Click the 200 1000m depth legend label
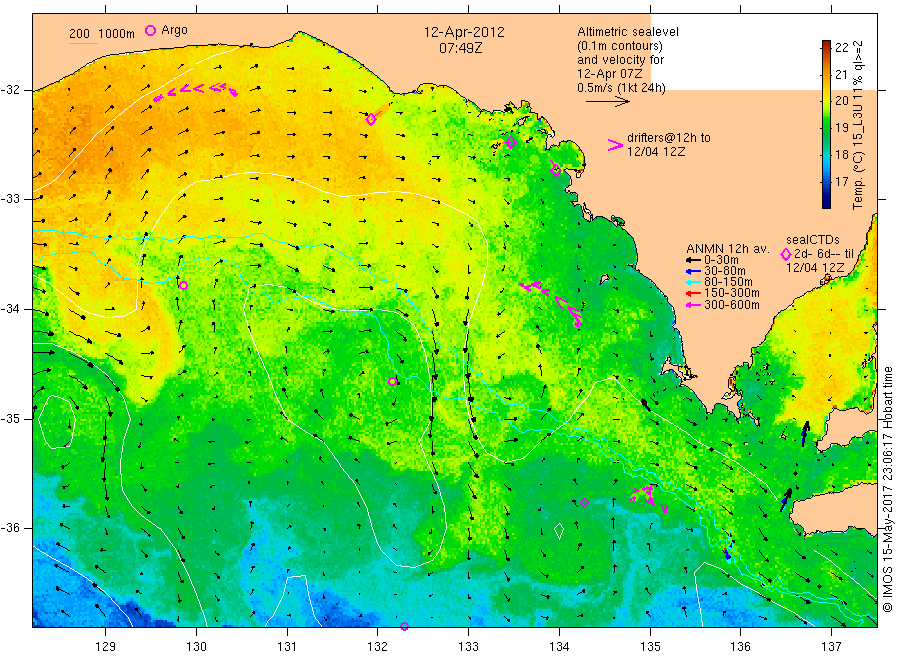 point(102,33)
